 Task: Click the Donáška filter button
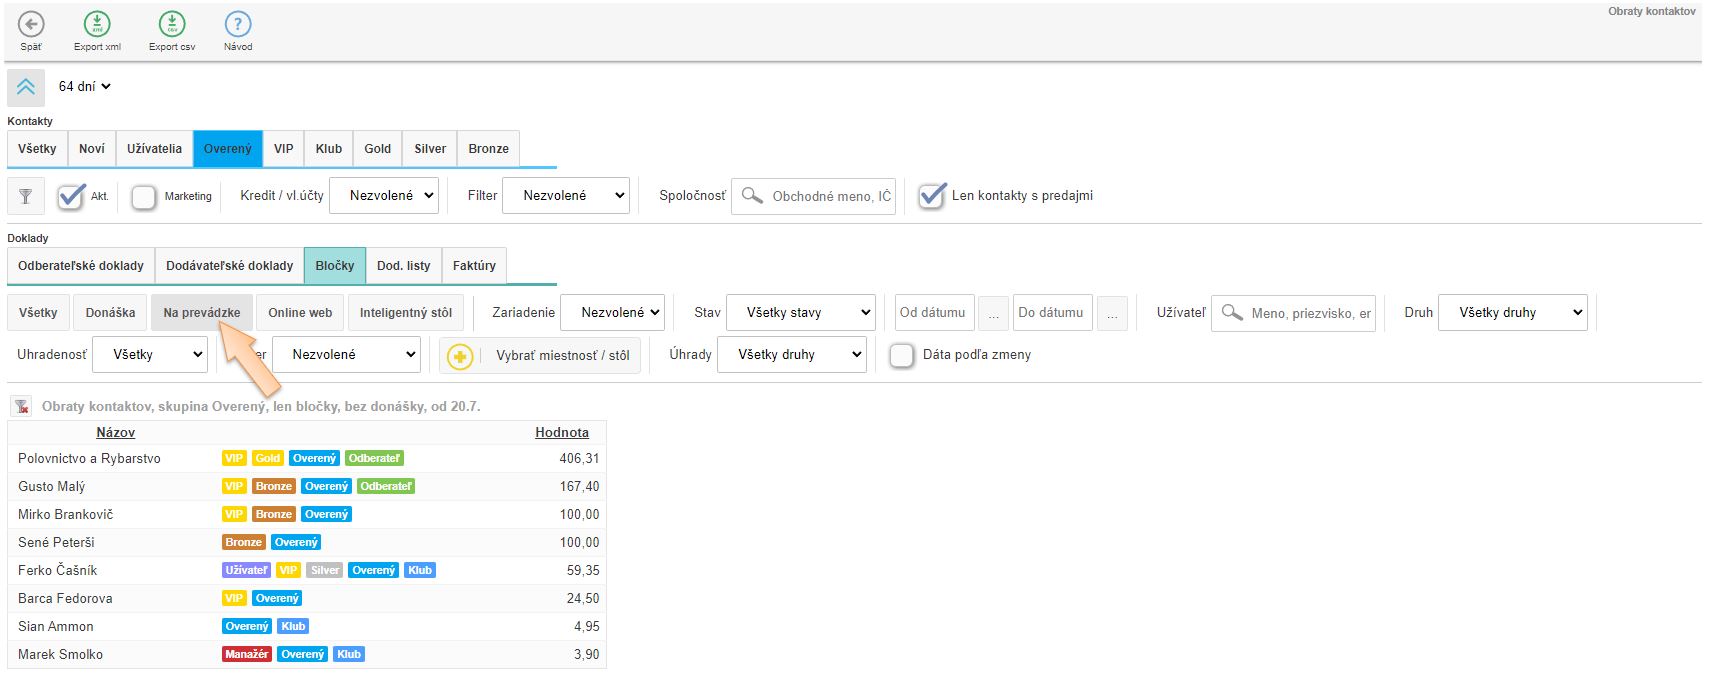110,313
